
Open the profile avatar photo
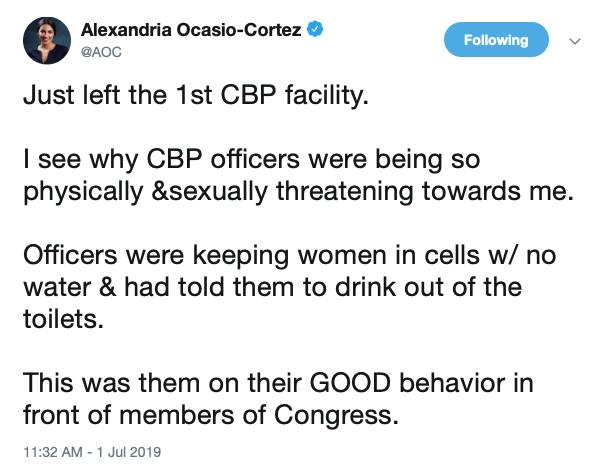click(x=47, y=40)
